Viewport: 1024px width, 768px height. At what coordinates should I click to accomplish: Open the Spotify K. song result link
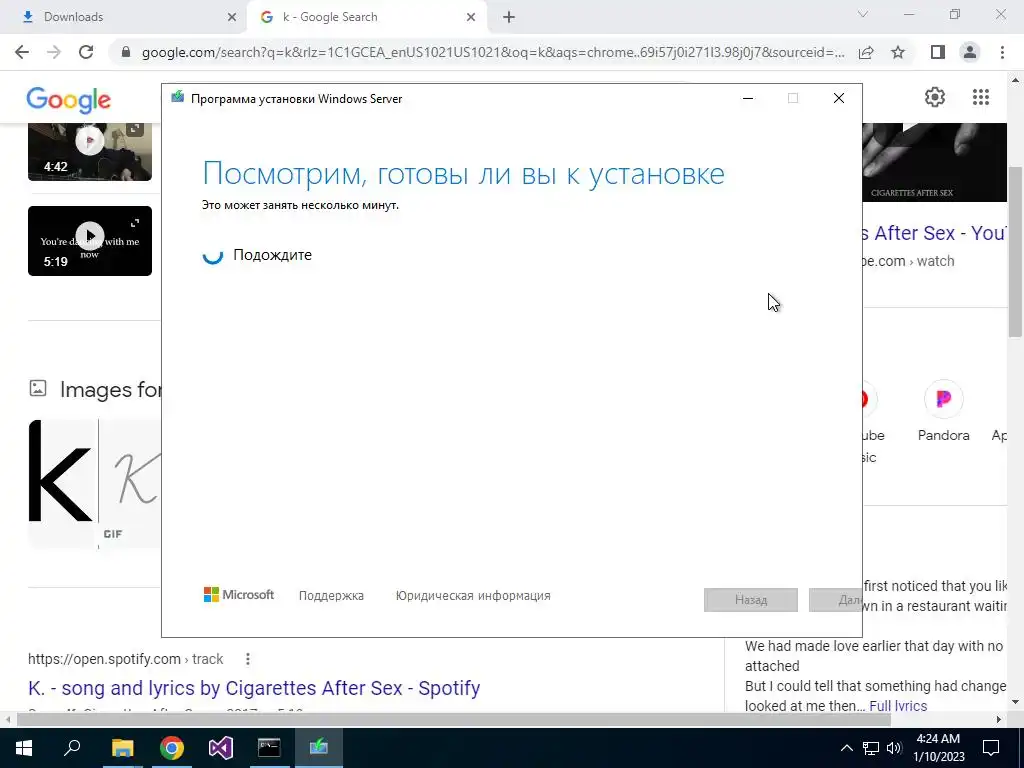tap(254, 688)
